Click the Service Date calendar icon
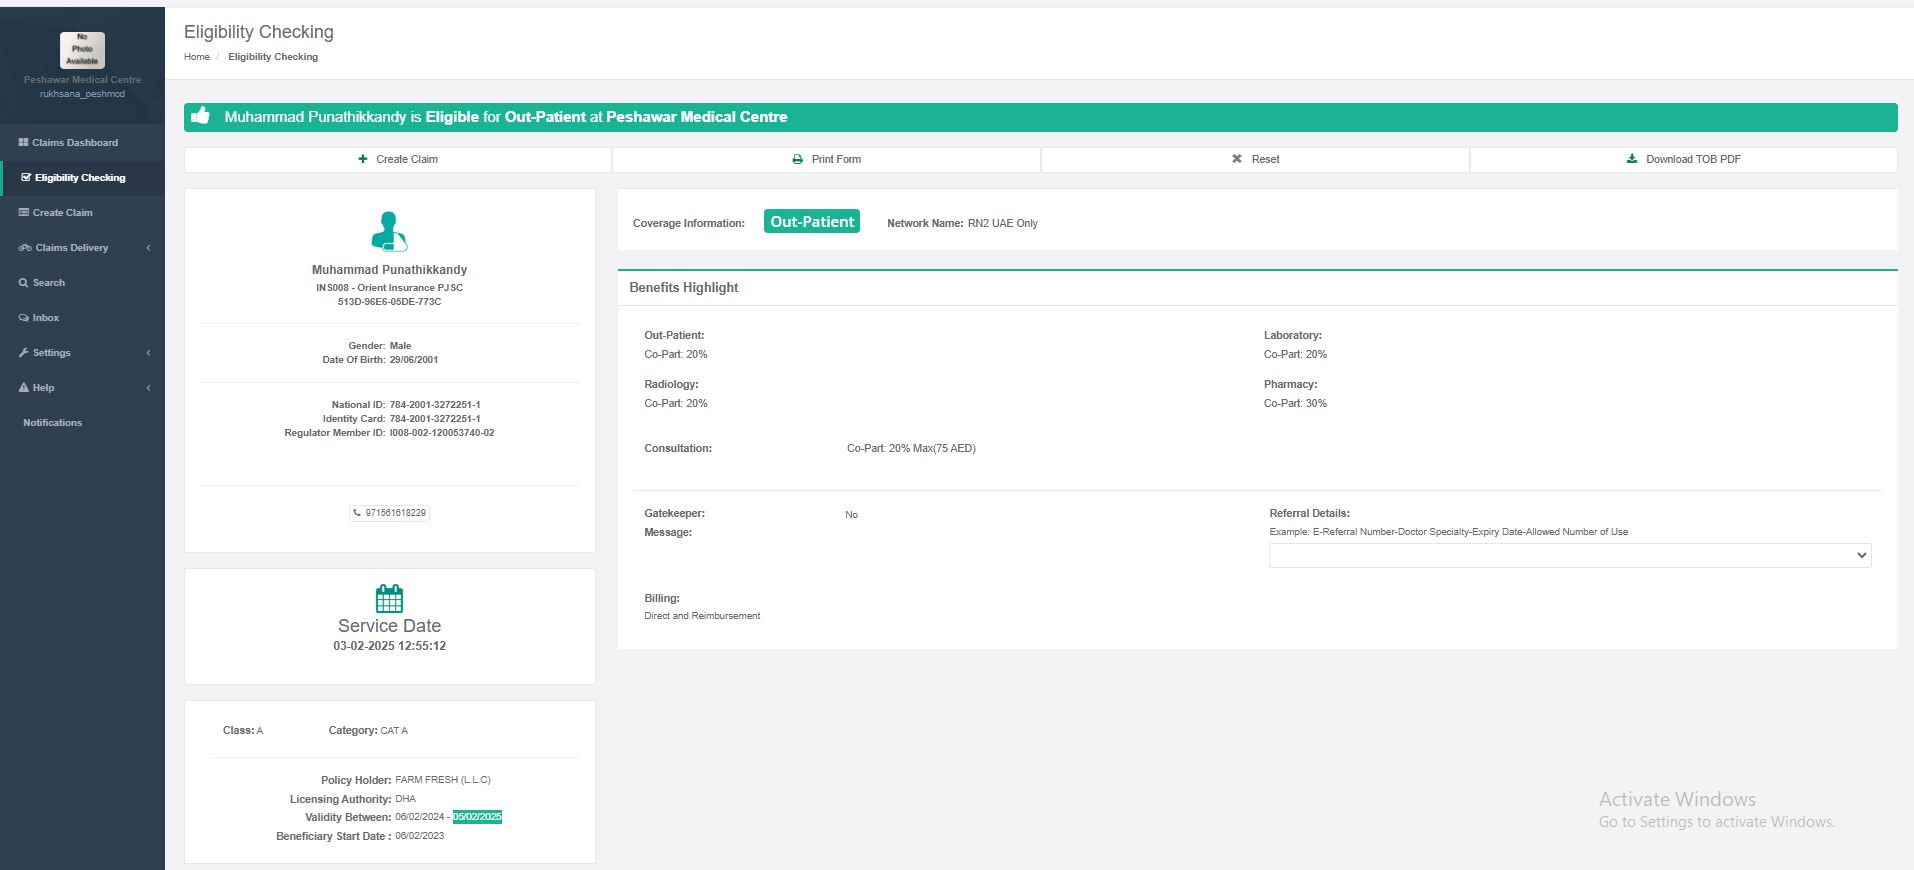 coord(389,598)
